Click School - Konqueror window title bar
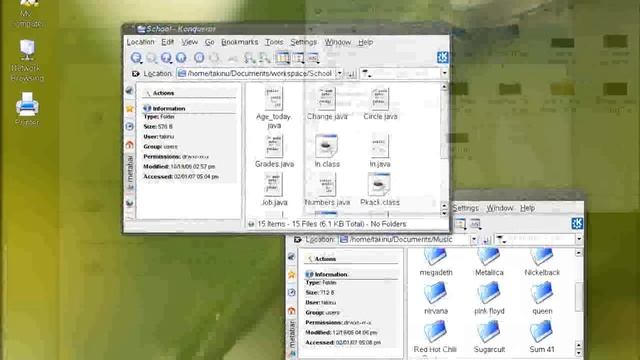This screenshot has height=360, width=640. [x=286, y=29]
